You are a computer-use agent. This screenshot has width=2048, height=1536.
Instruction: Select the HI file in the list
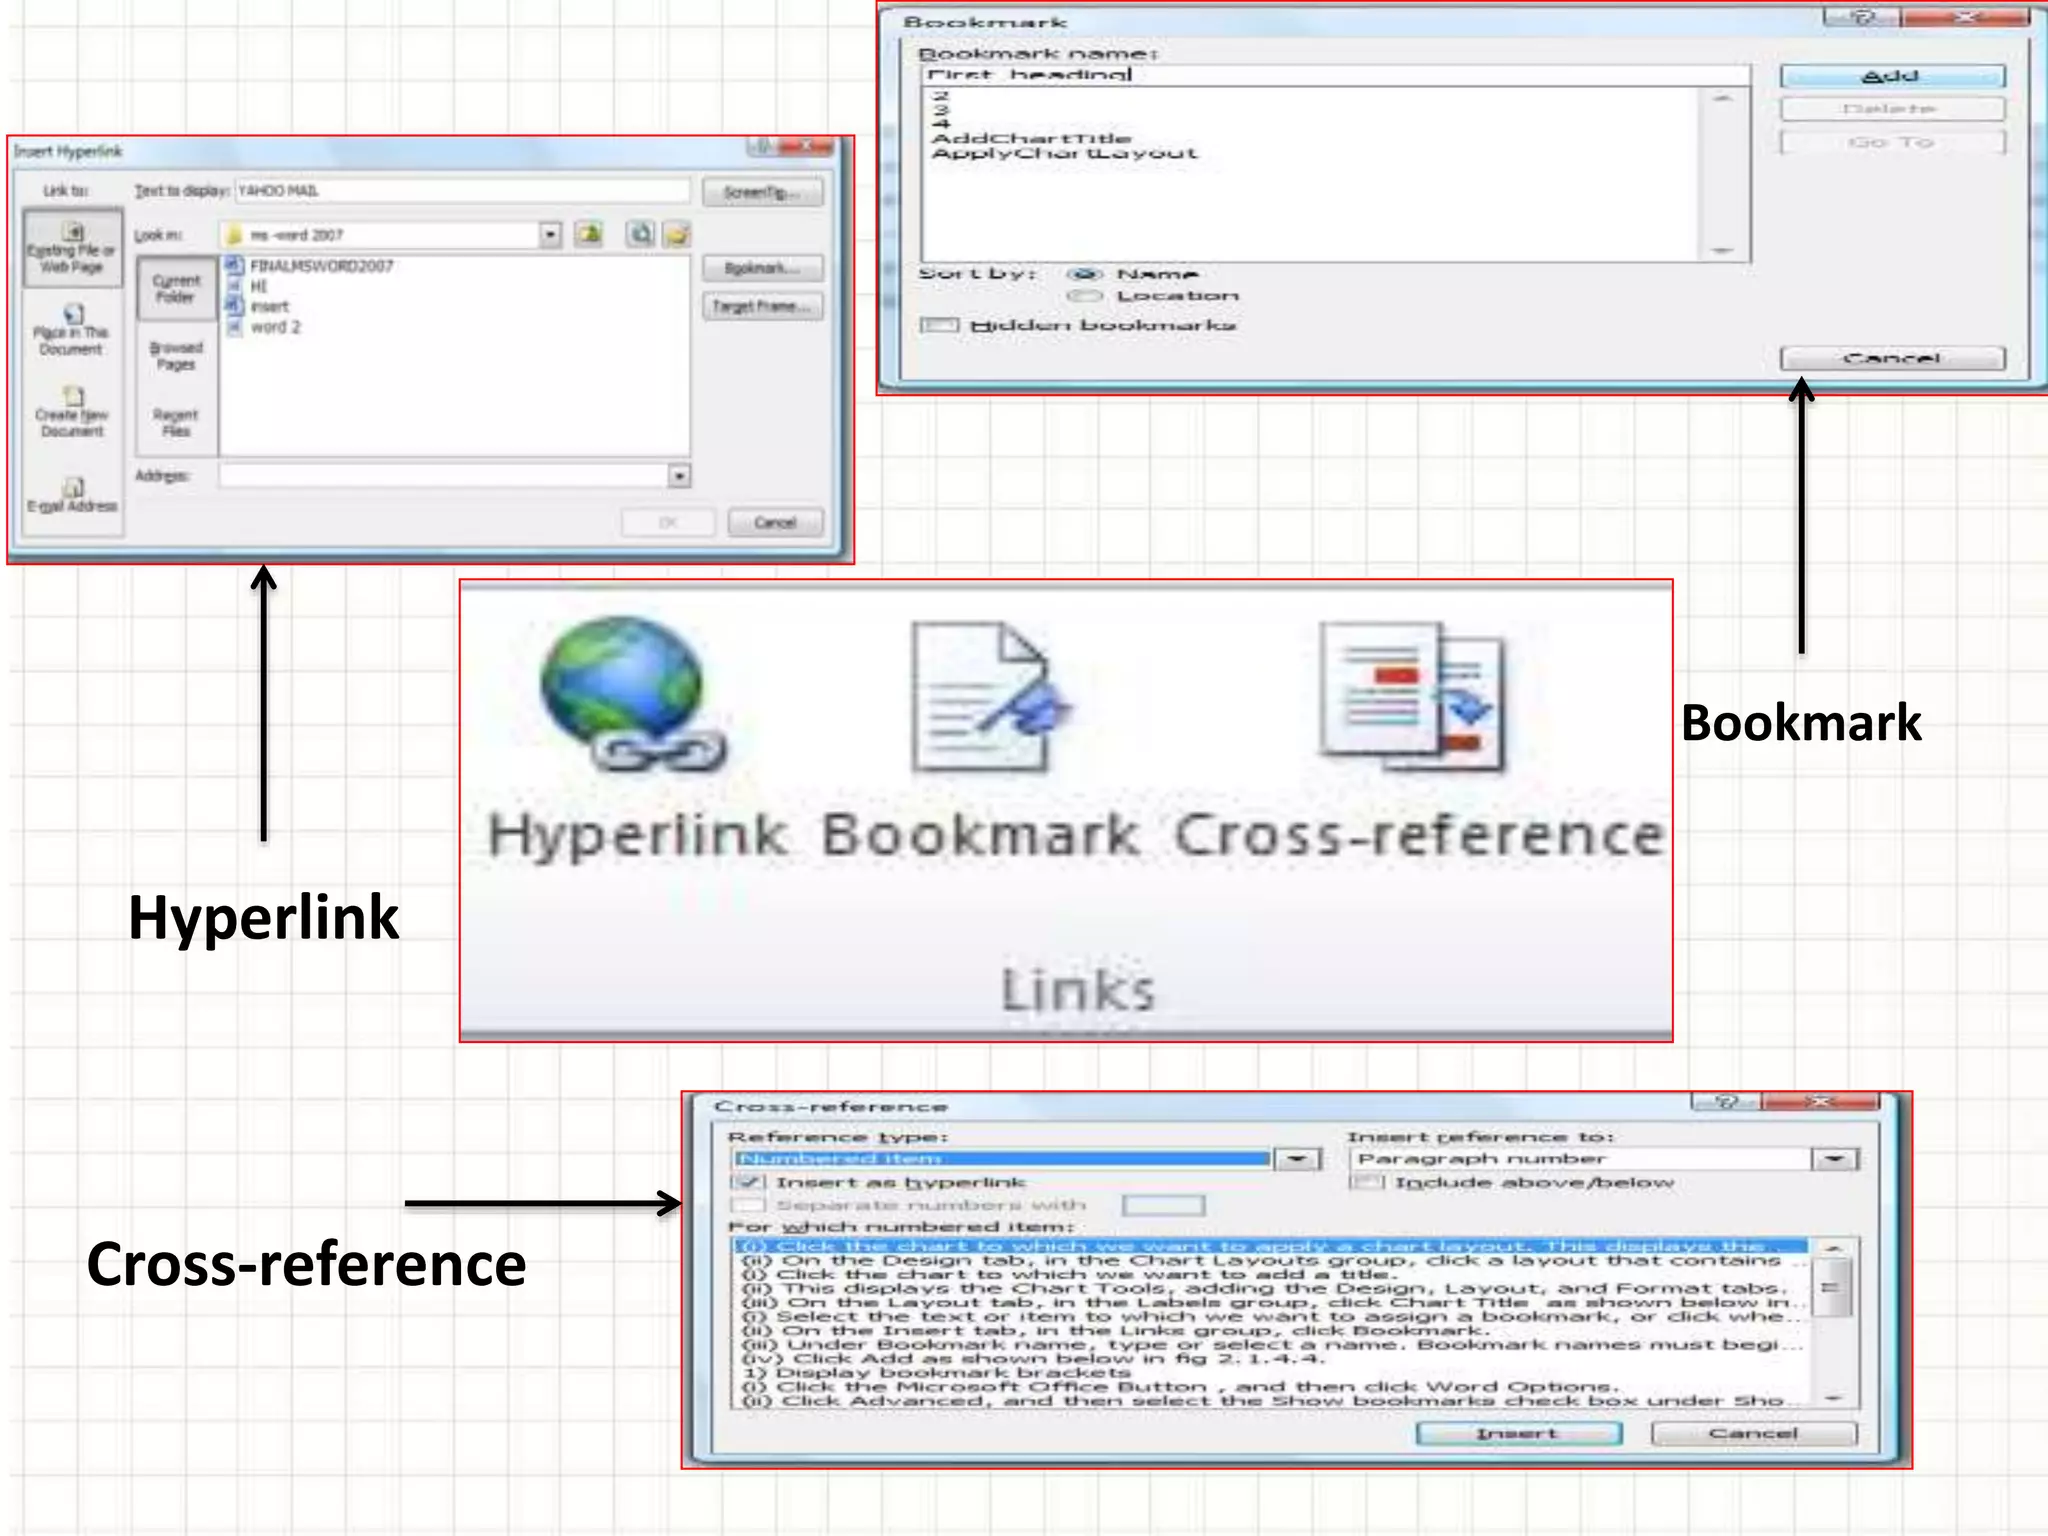(247, 286)
